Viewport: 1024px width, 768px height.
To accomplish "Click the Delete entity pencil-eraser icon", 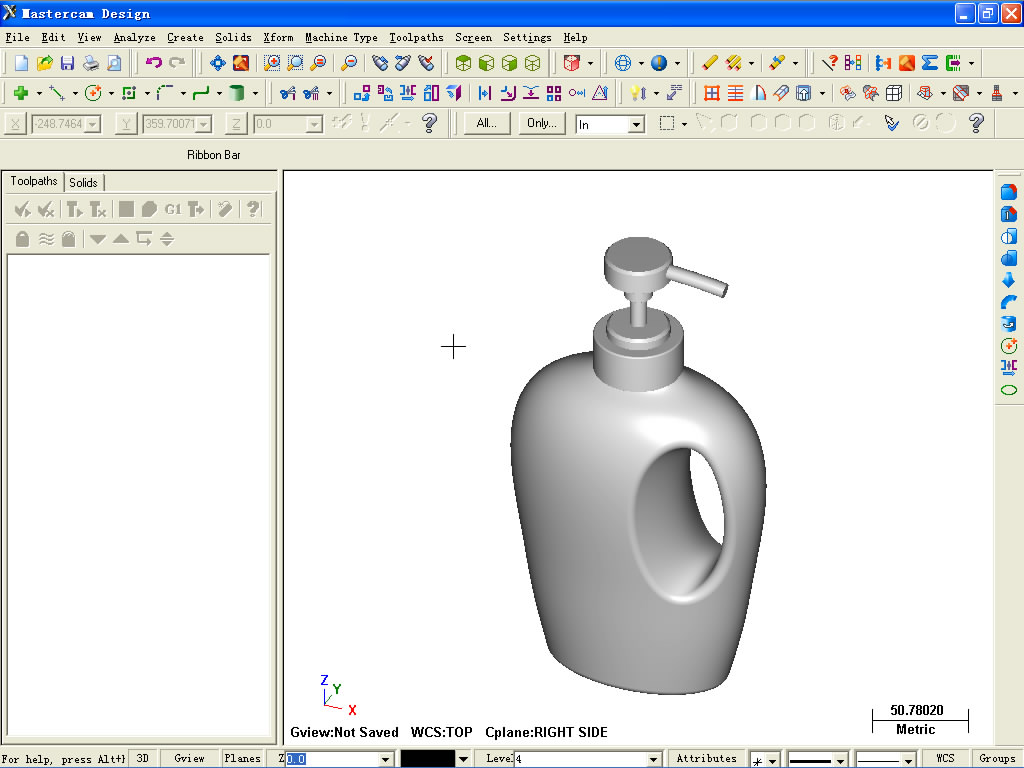I will pyautogui.click(x=709, y=63).
